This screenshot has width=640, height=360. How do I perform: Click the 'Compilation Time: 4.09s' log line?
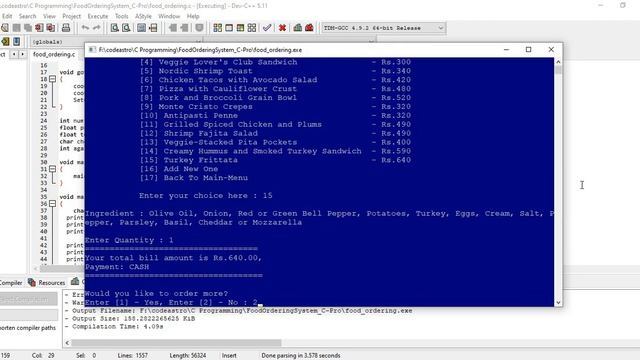[118, 327]
